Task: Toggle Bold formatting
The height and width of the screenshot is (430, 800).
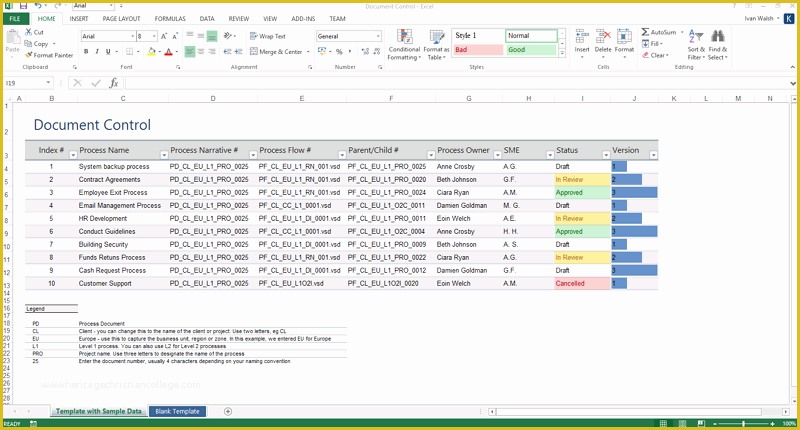Action: (x=86, y=52)
